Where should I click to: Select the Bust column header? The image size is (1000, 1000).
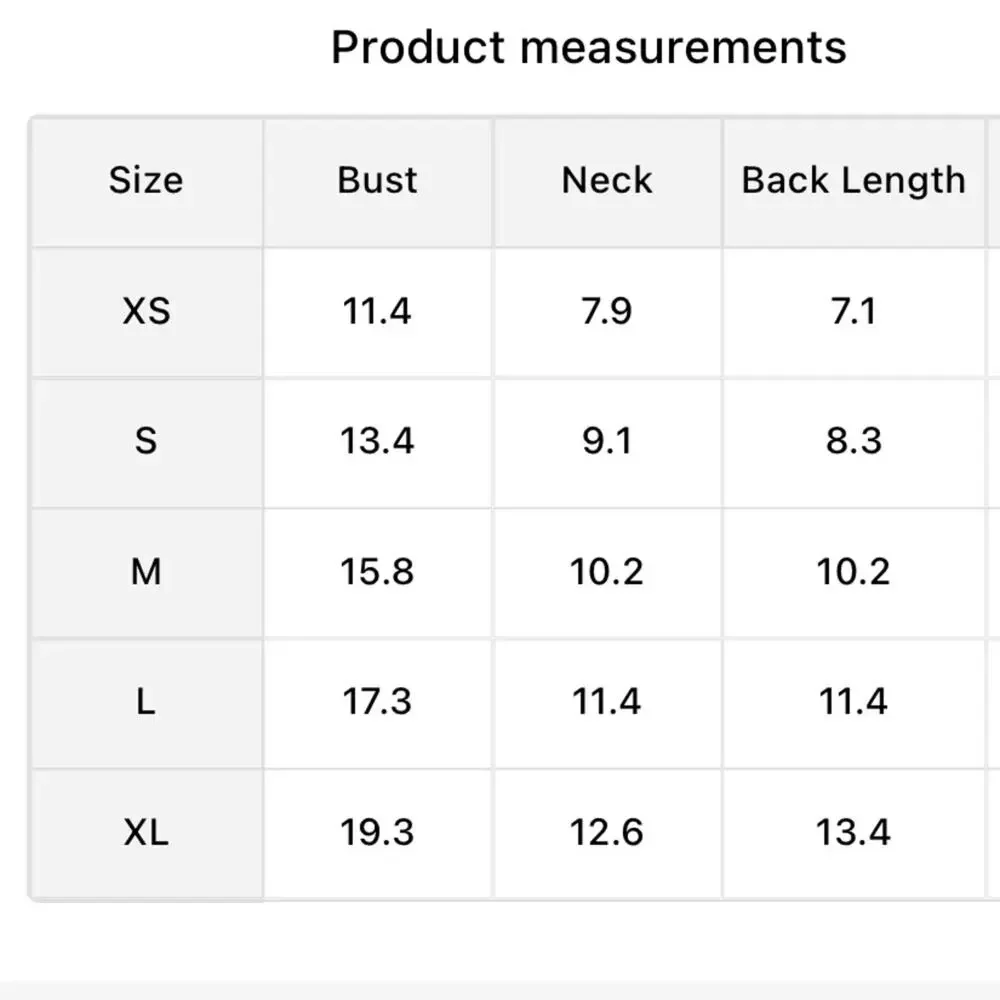tap(377, 180)
